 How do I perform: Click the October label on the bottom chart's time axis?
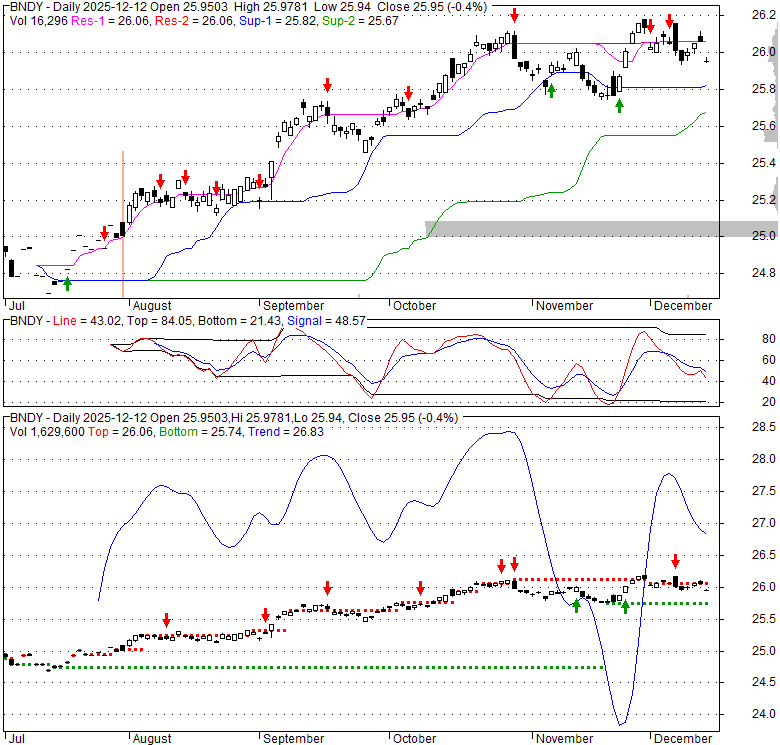point(414,739)
